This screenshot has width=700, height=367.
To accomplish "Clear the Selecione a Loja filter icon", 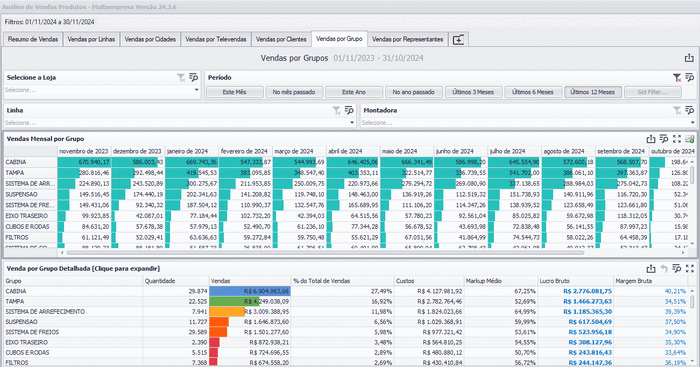I will pos(181,78).
